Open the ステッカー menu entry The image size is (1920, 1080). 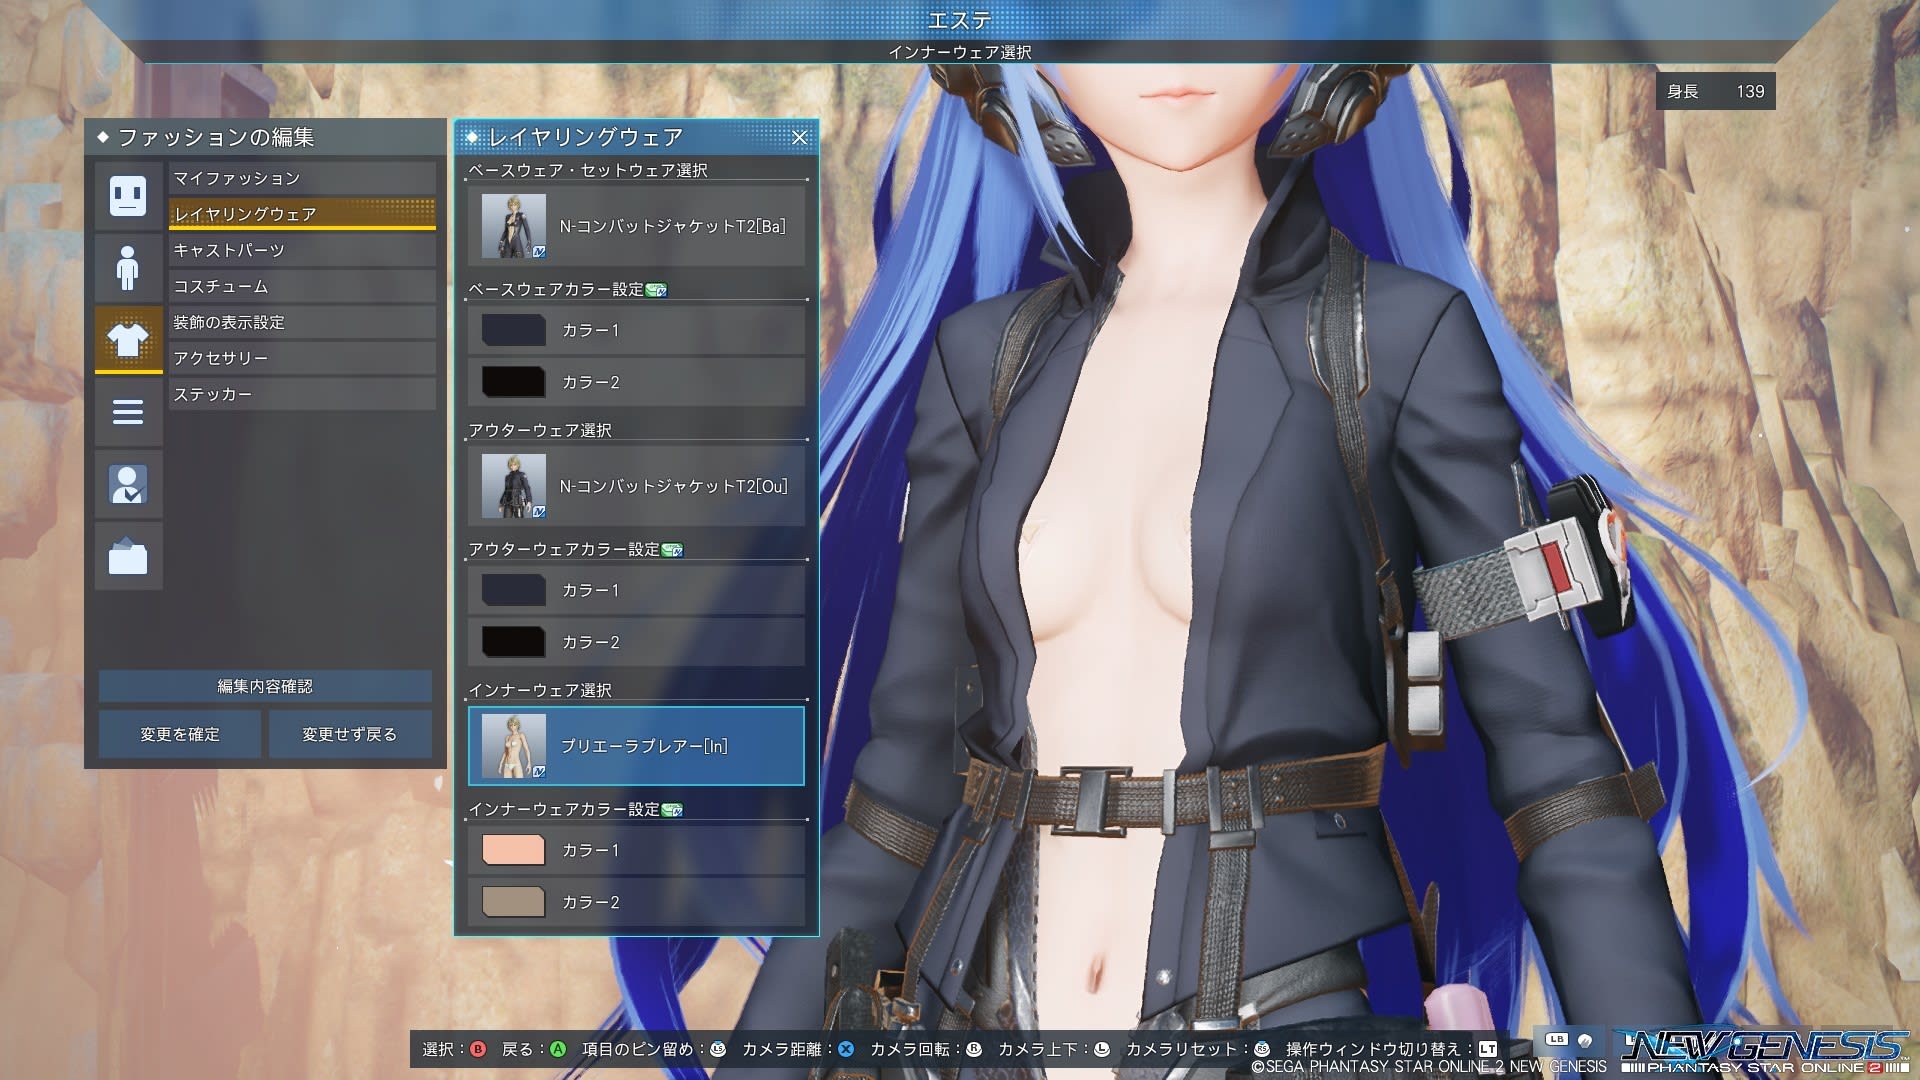(x=301, y=394)
